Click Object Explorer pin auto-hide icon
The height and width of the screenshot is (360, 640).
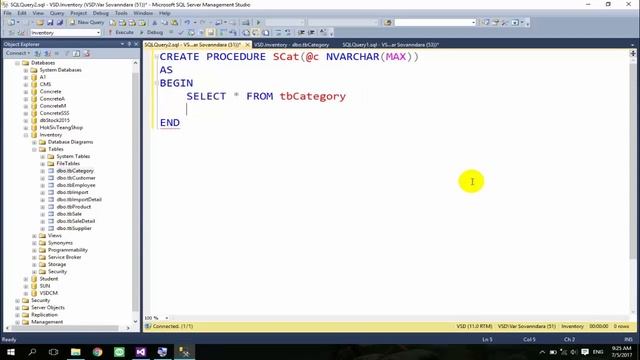[129, 44]
